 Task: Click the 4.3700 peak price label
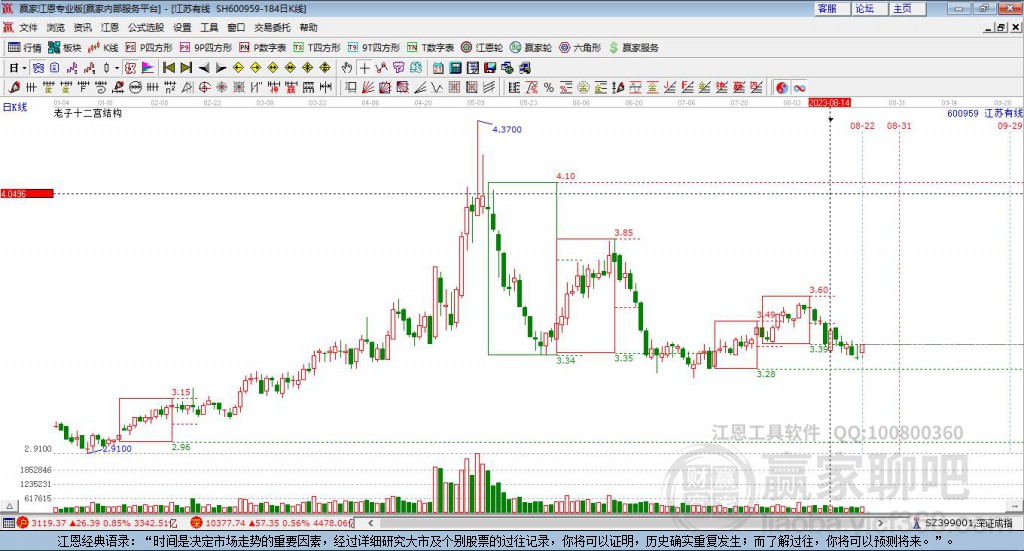click(x=507, y=129)
